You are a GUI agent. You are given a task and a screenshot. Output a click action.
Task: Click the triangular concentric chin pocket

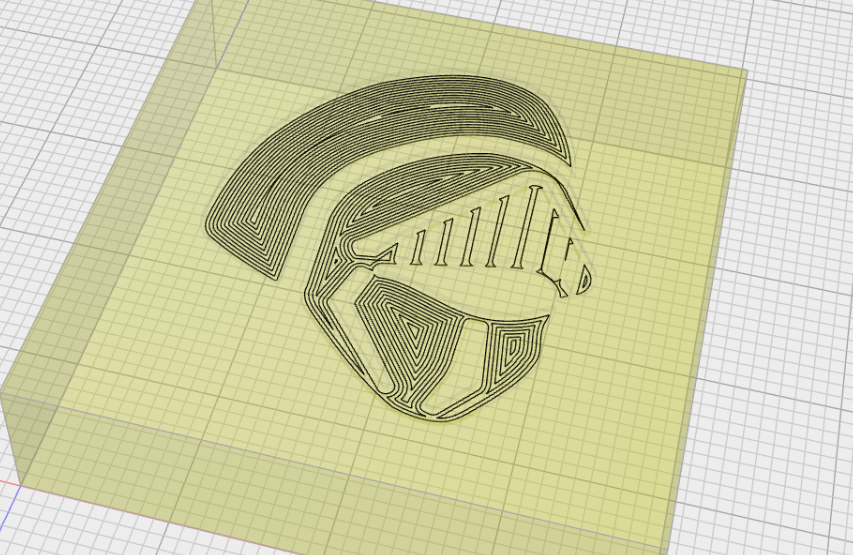(411, 337)
